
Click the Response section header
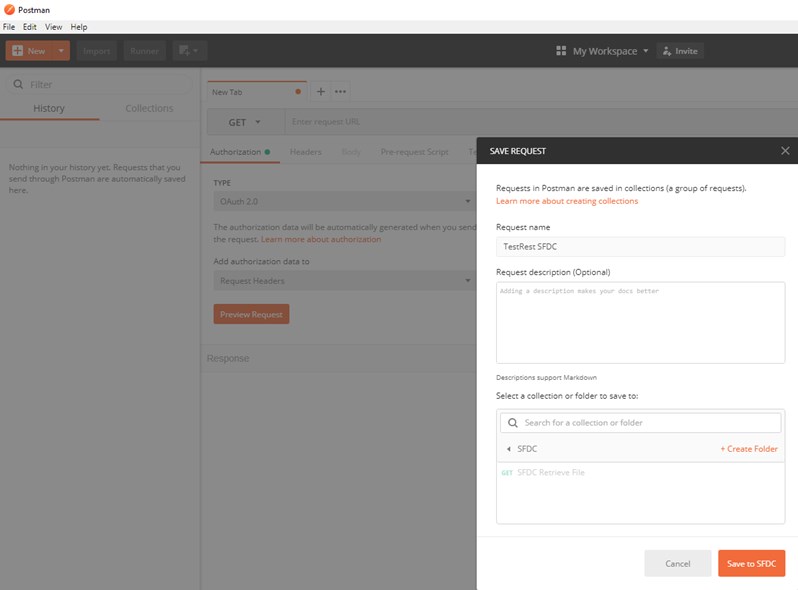228,358
